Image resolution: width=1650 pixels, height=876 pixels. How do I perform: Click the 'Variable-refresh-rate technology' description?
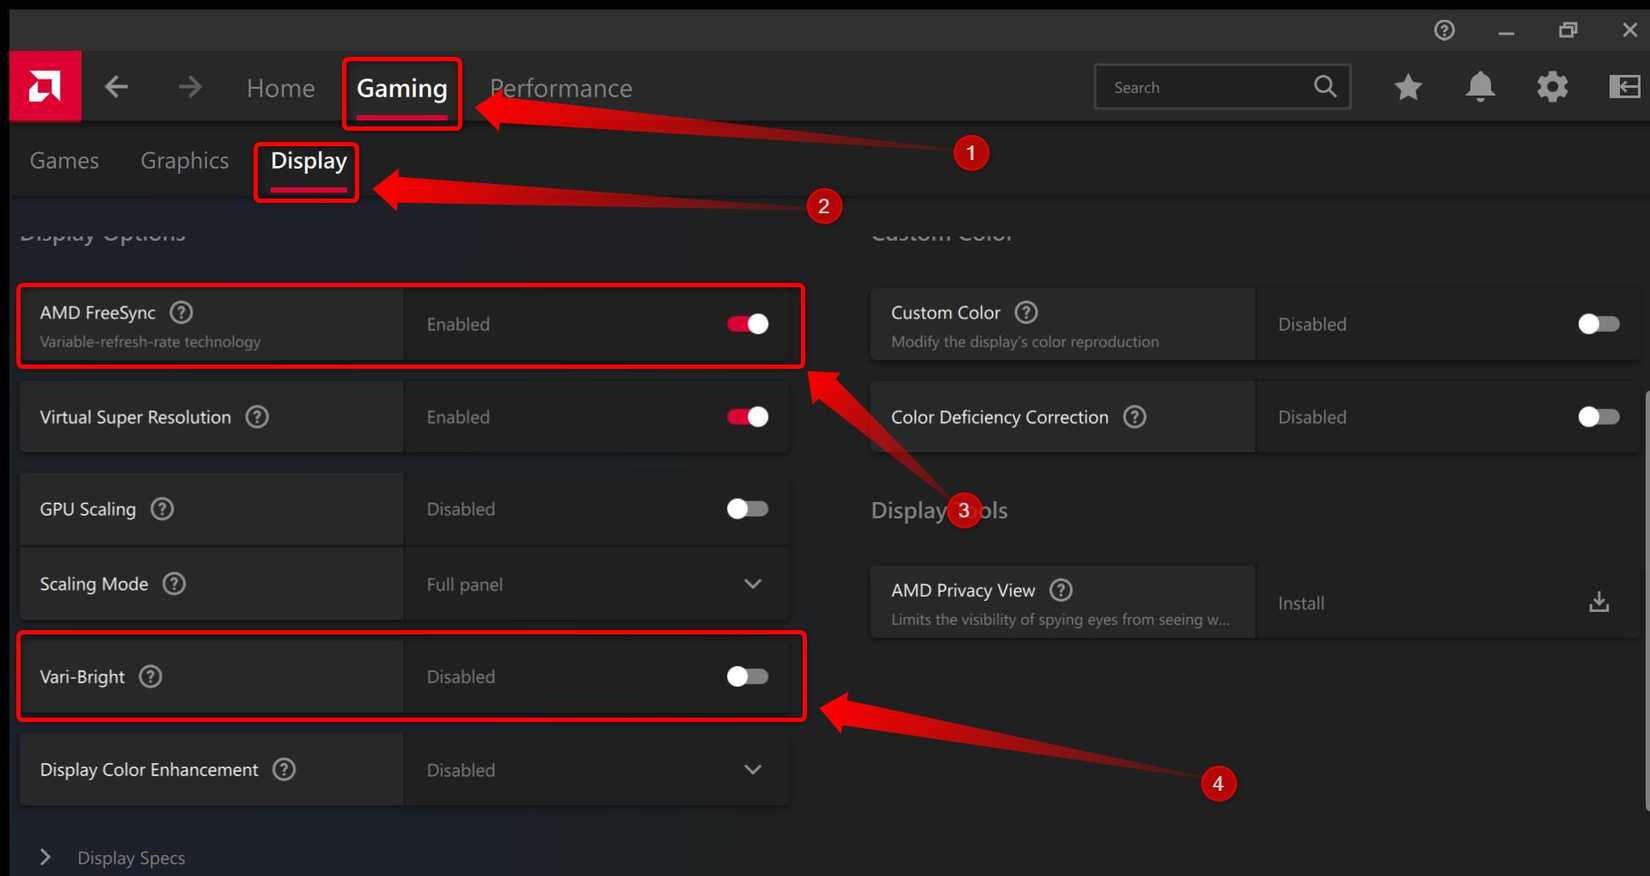150,342
